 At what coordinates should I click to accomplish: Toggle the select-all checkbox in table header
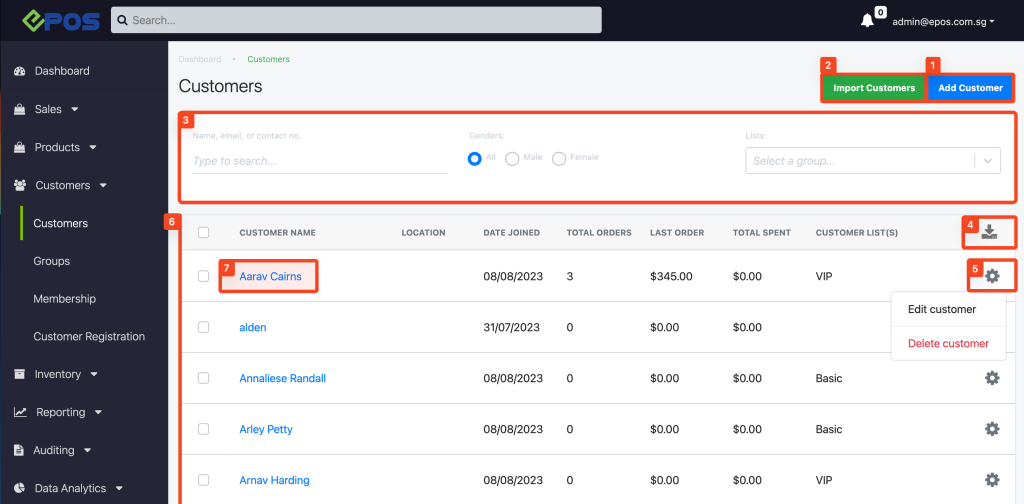pyautogui.click(x=203, y=232)
